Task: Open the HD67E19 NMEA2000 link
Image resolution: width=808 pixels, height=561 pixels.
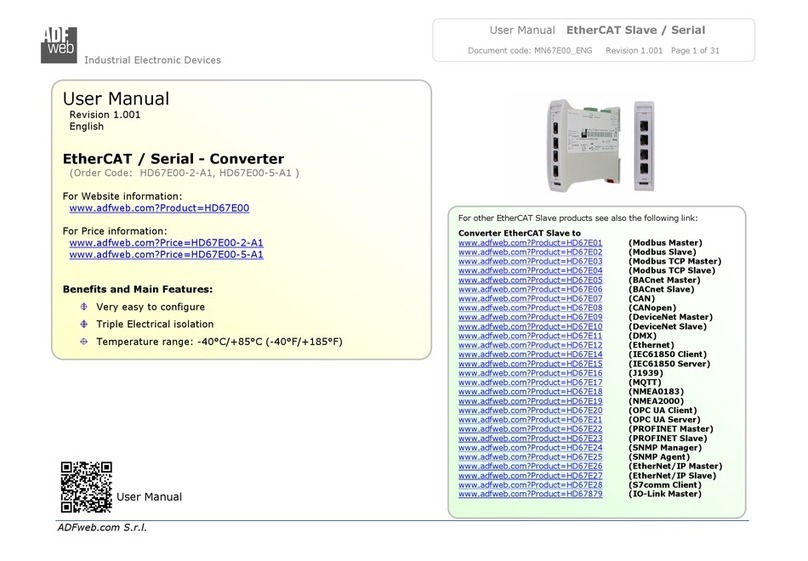Action: click(x=530, y=401)
